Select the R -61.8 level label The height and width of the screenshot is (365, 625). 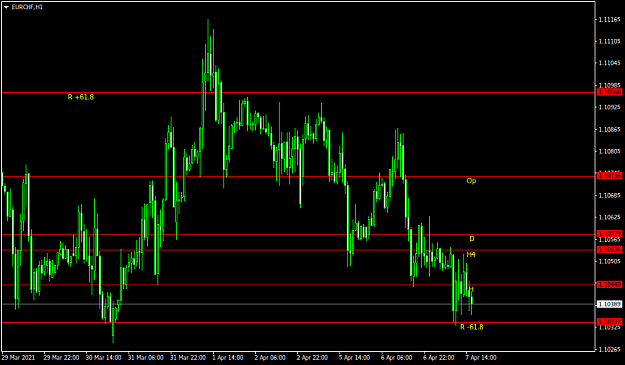tap(472, 327)
